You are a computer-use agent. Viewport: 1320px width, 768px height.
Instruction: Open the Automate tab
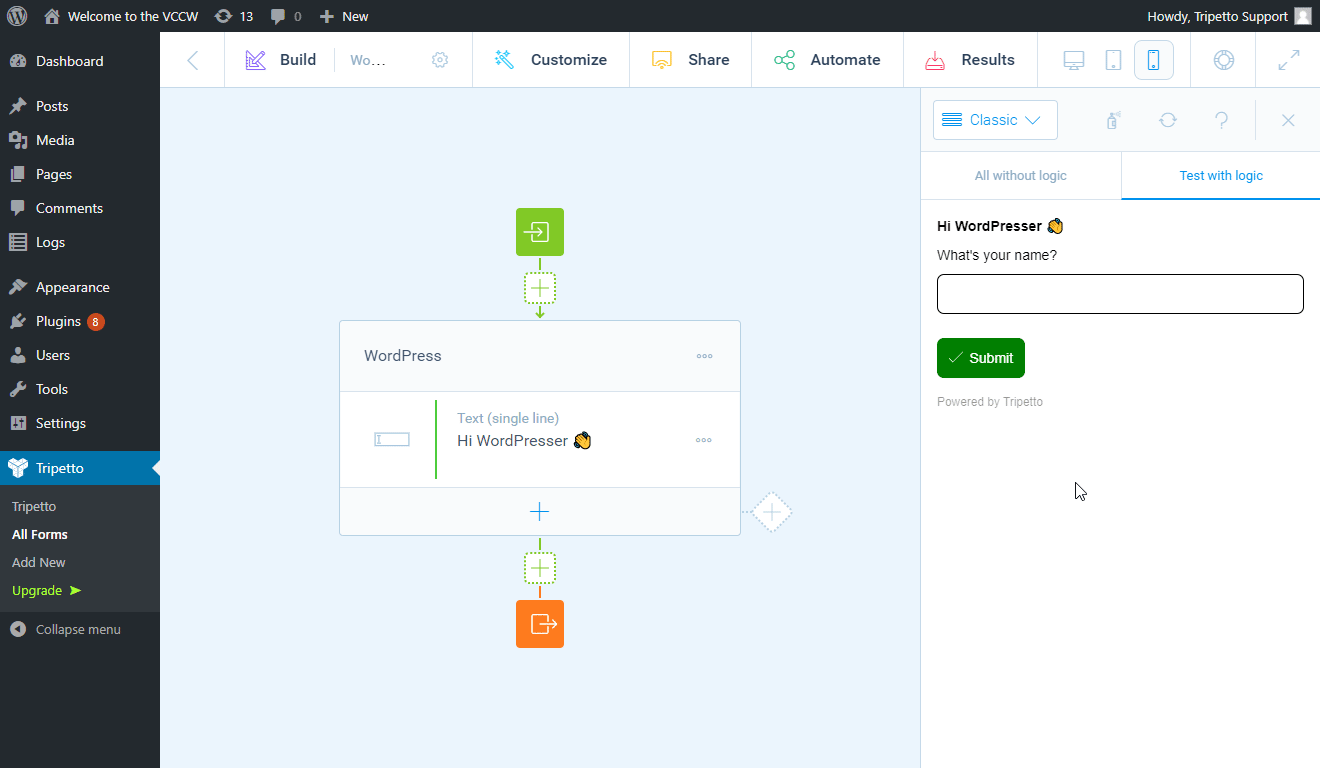tap(827, 60)
